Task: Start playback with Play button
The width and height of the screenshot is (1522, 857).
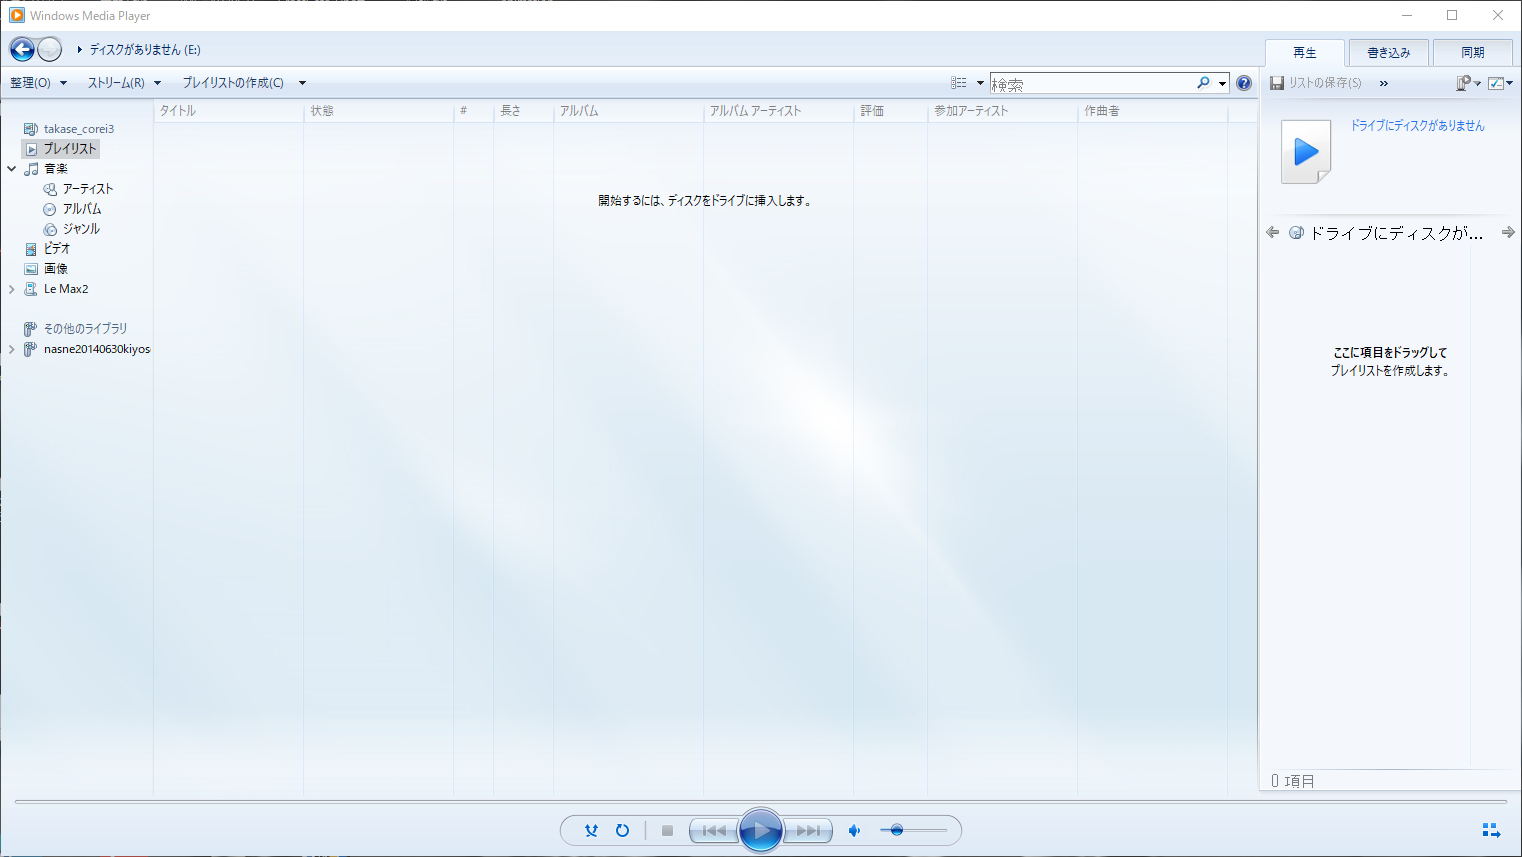Action: coord(760,830)
